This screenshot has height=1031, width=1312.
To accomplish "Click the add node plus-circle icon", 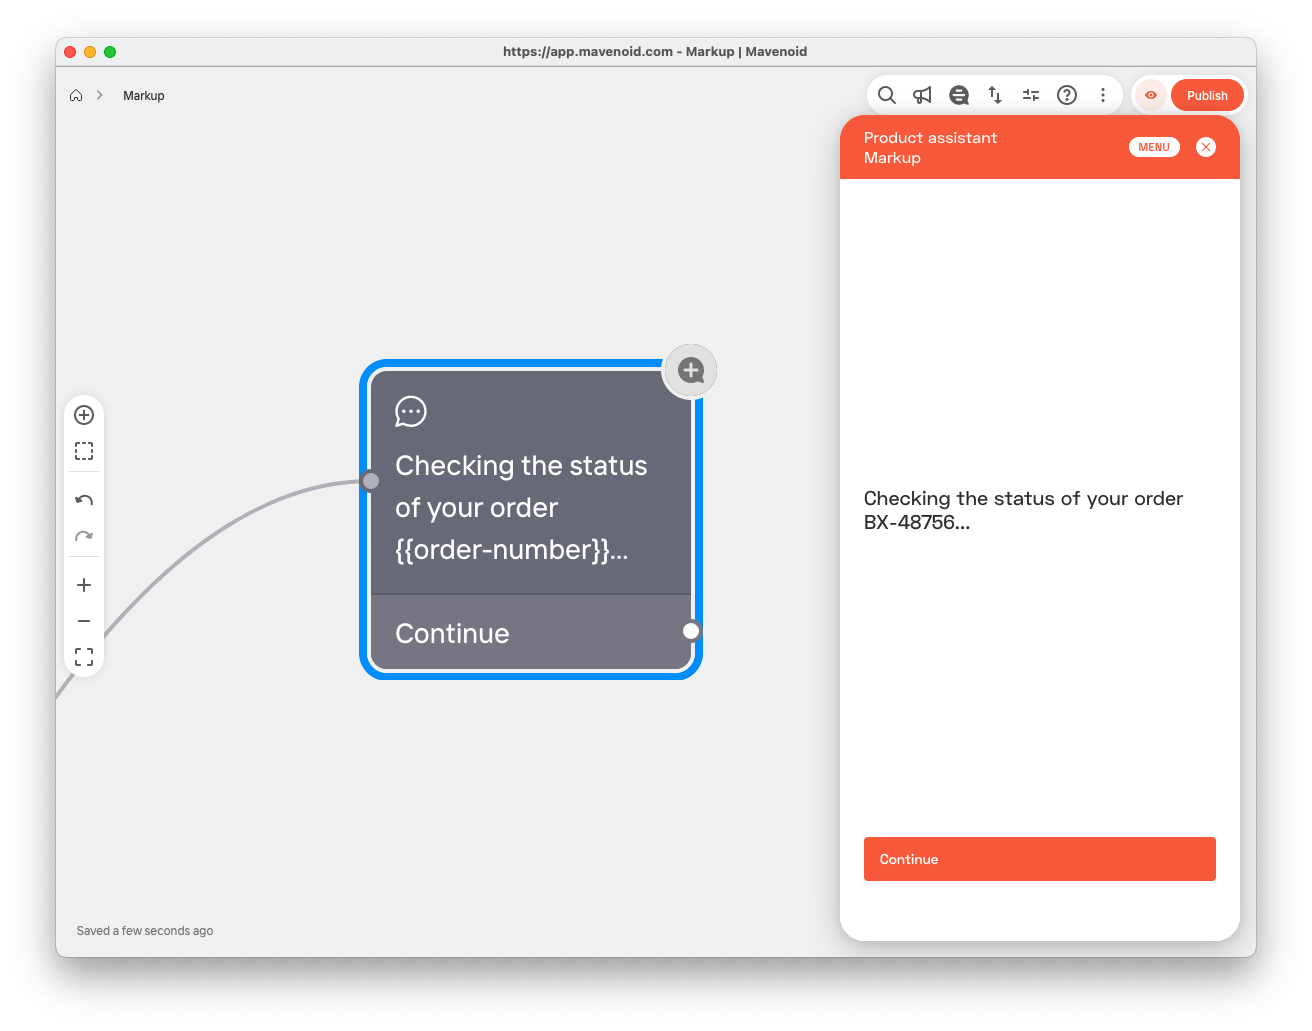I will [x=84, y=415].
